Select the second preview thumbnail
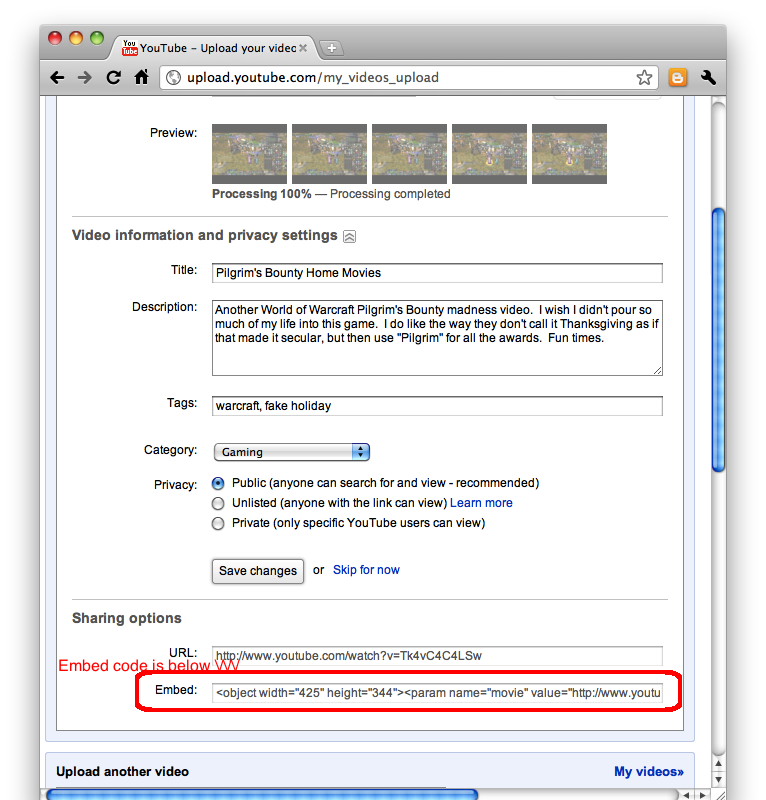Screen dimensions: 766x800 (329, 154)
